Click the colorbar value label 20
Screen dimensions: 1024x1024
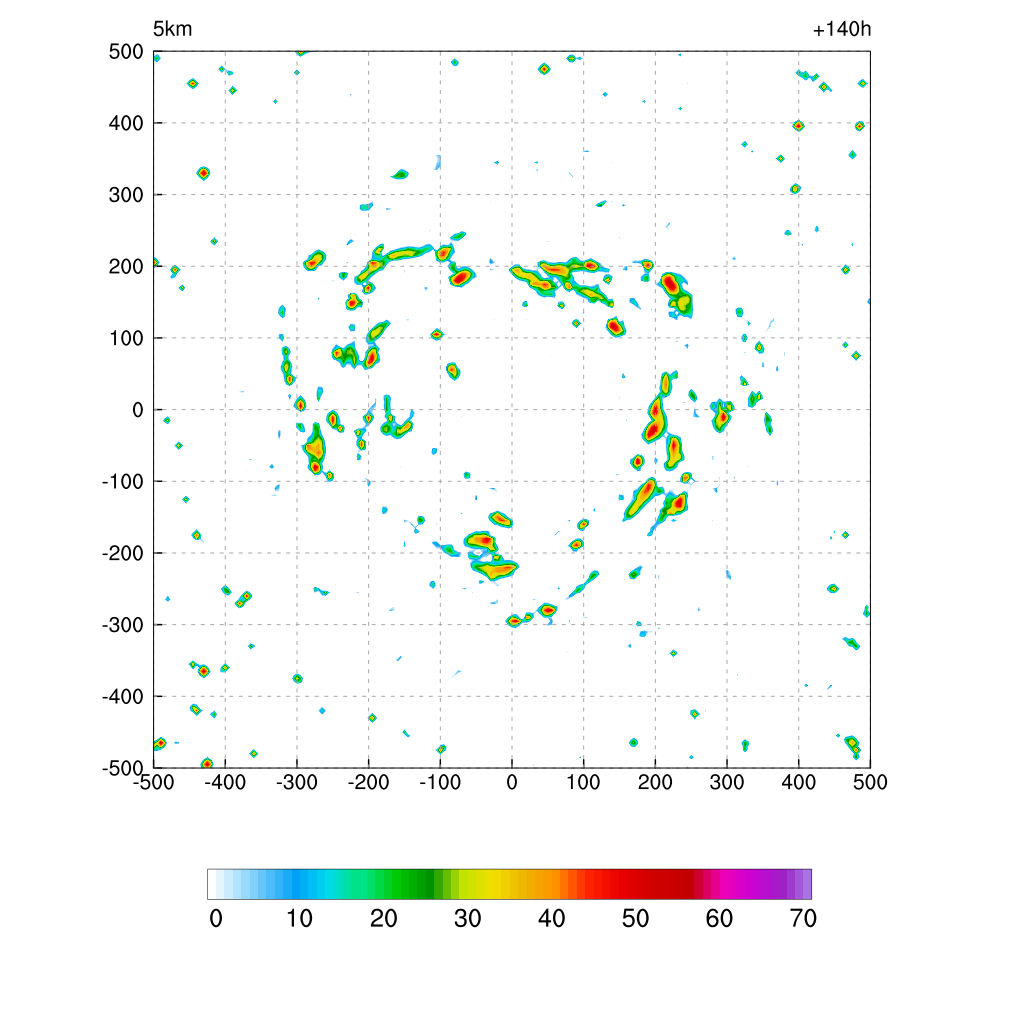pyautogui.click(x=384, y=919)
